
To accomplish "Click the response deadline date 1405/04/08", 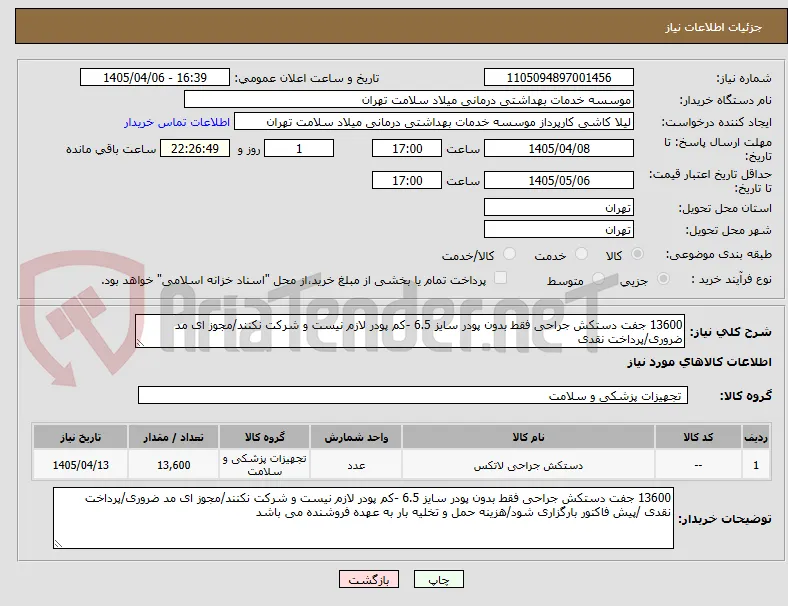I will [x=559, y=148].
